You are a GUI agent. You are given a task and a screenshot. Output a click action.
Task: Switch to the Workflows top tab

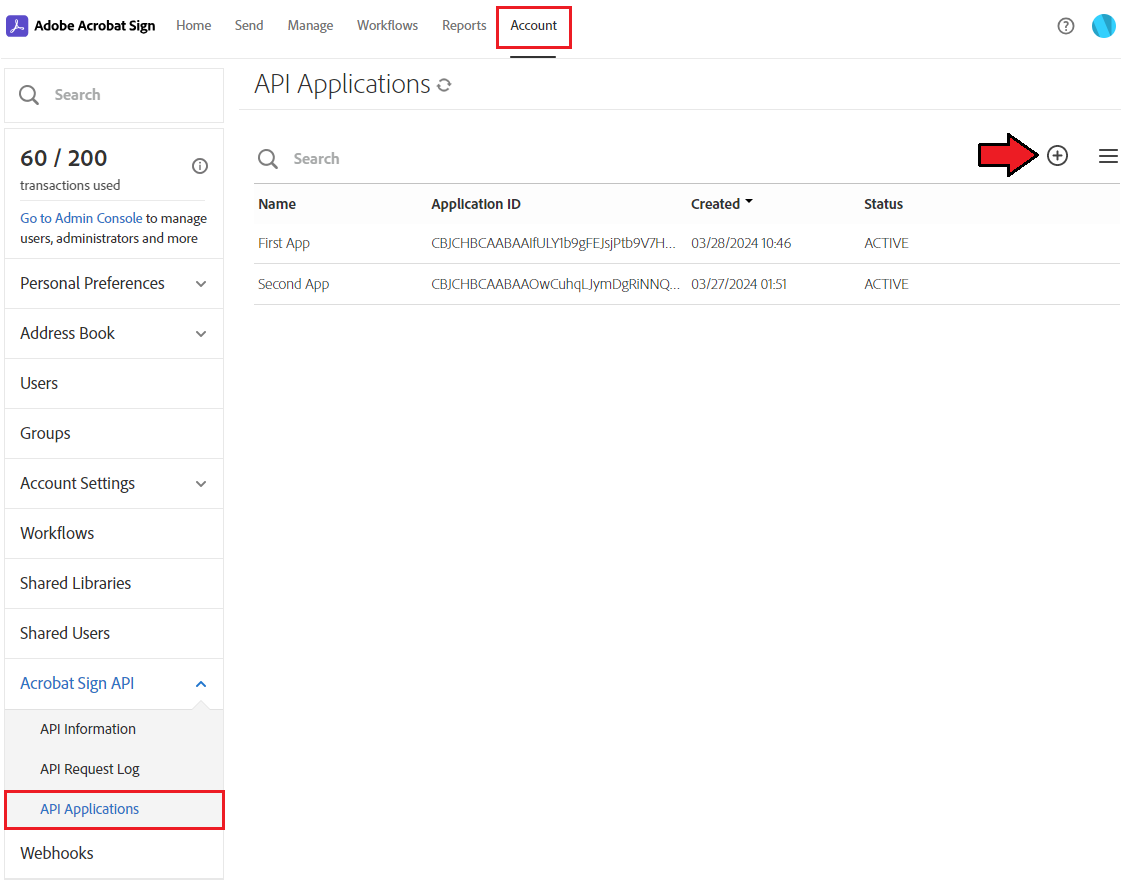tap(387, 26)
